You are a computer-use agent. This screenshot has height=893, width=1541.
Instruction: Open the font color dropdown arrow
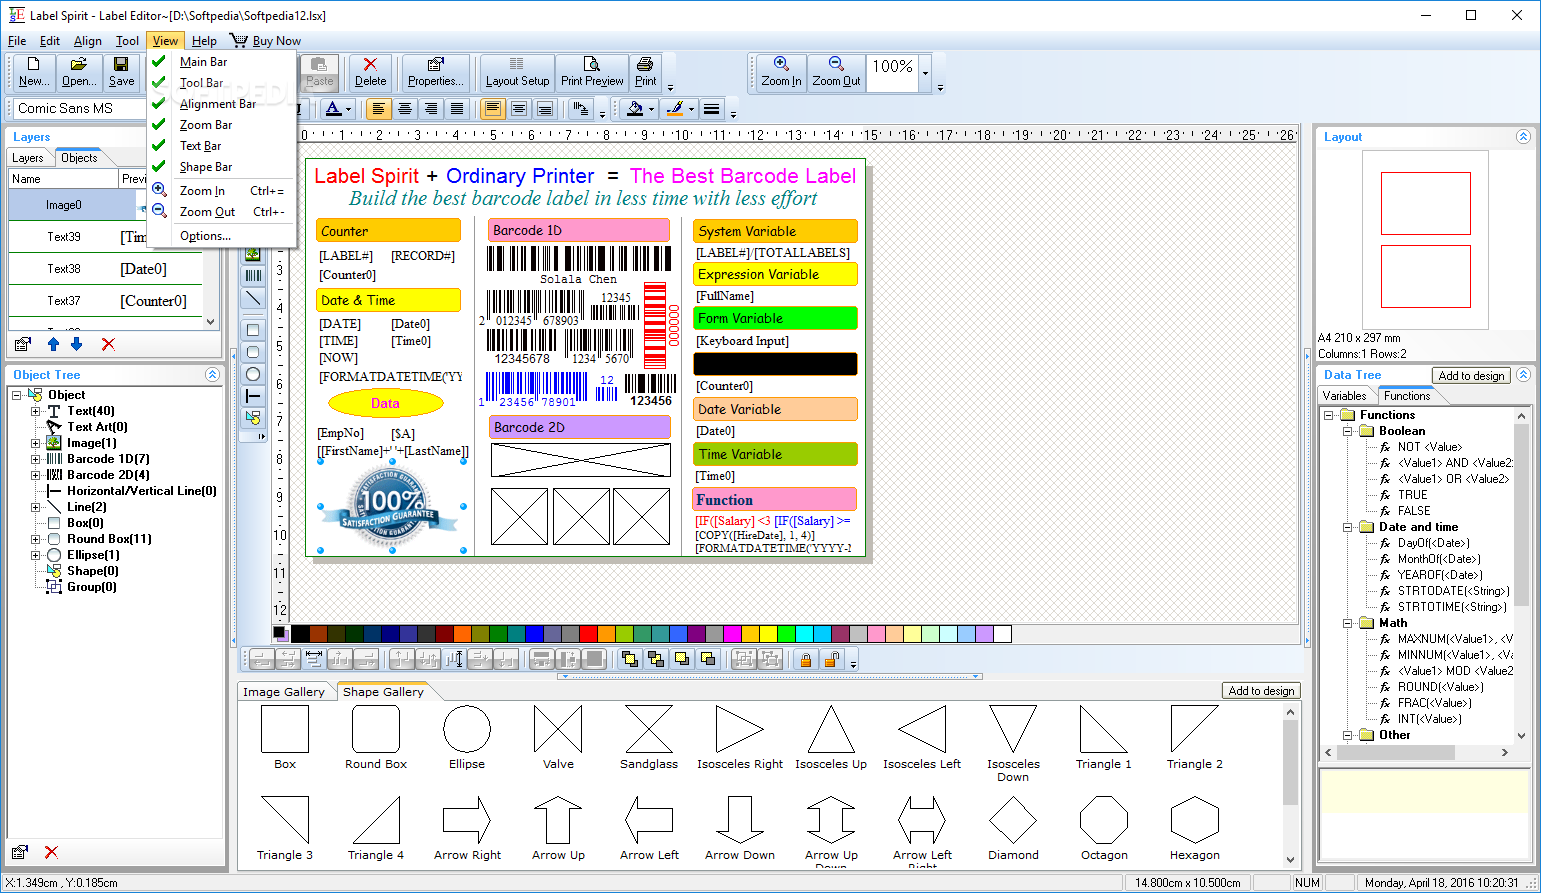348,109
